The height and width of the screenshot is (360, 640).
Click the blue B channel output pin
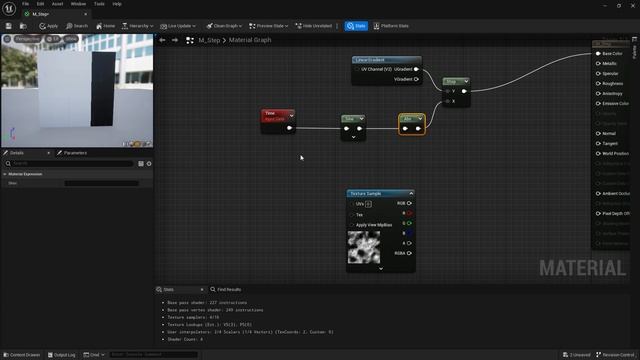tap(409, 233)
